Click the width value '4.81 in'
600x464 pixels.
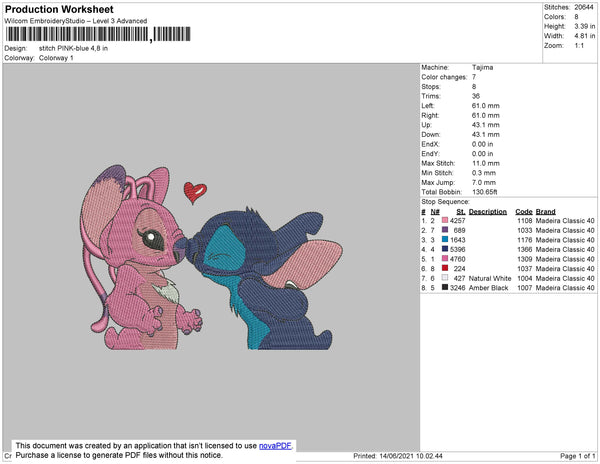click(x=584, y=36)
